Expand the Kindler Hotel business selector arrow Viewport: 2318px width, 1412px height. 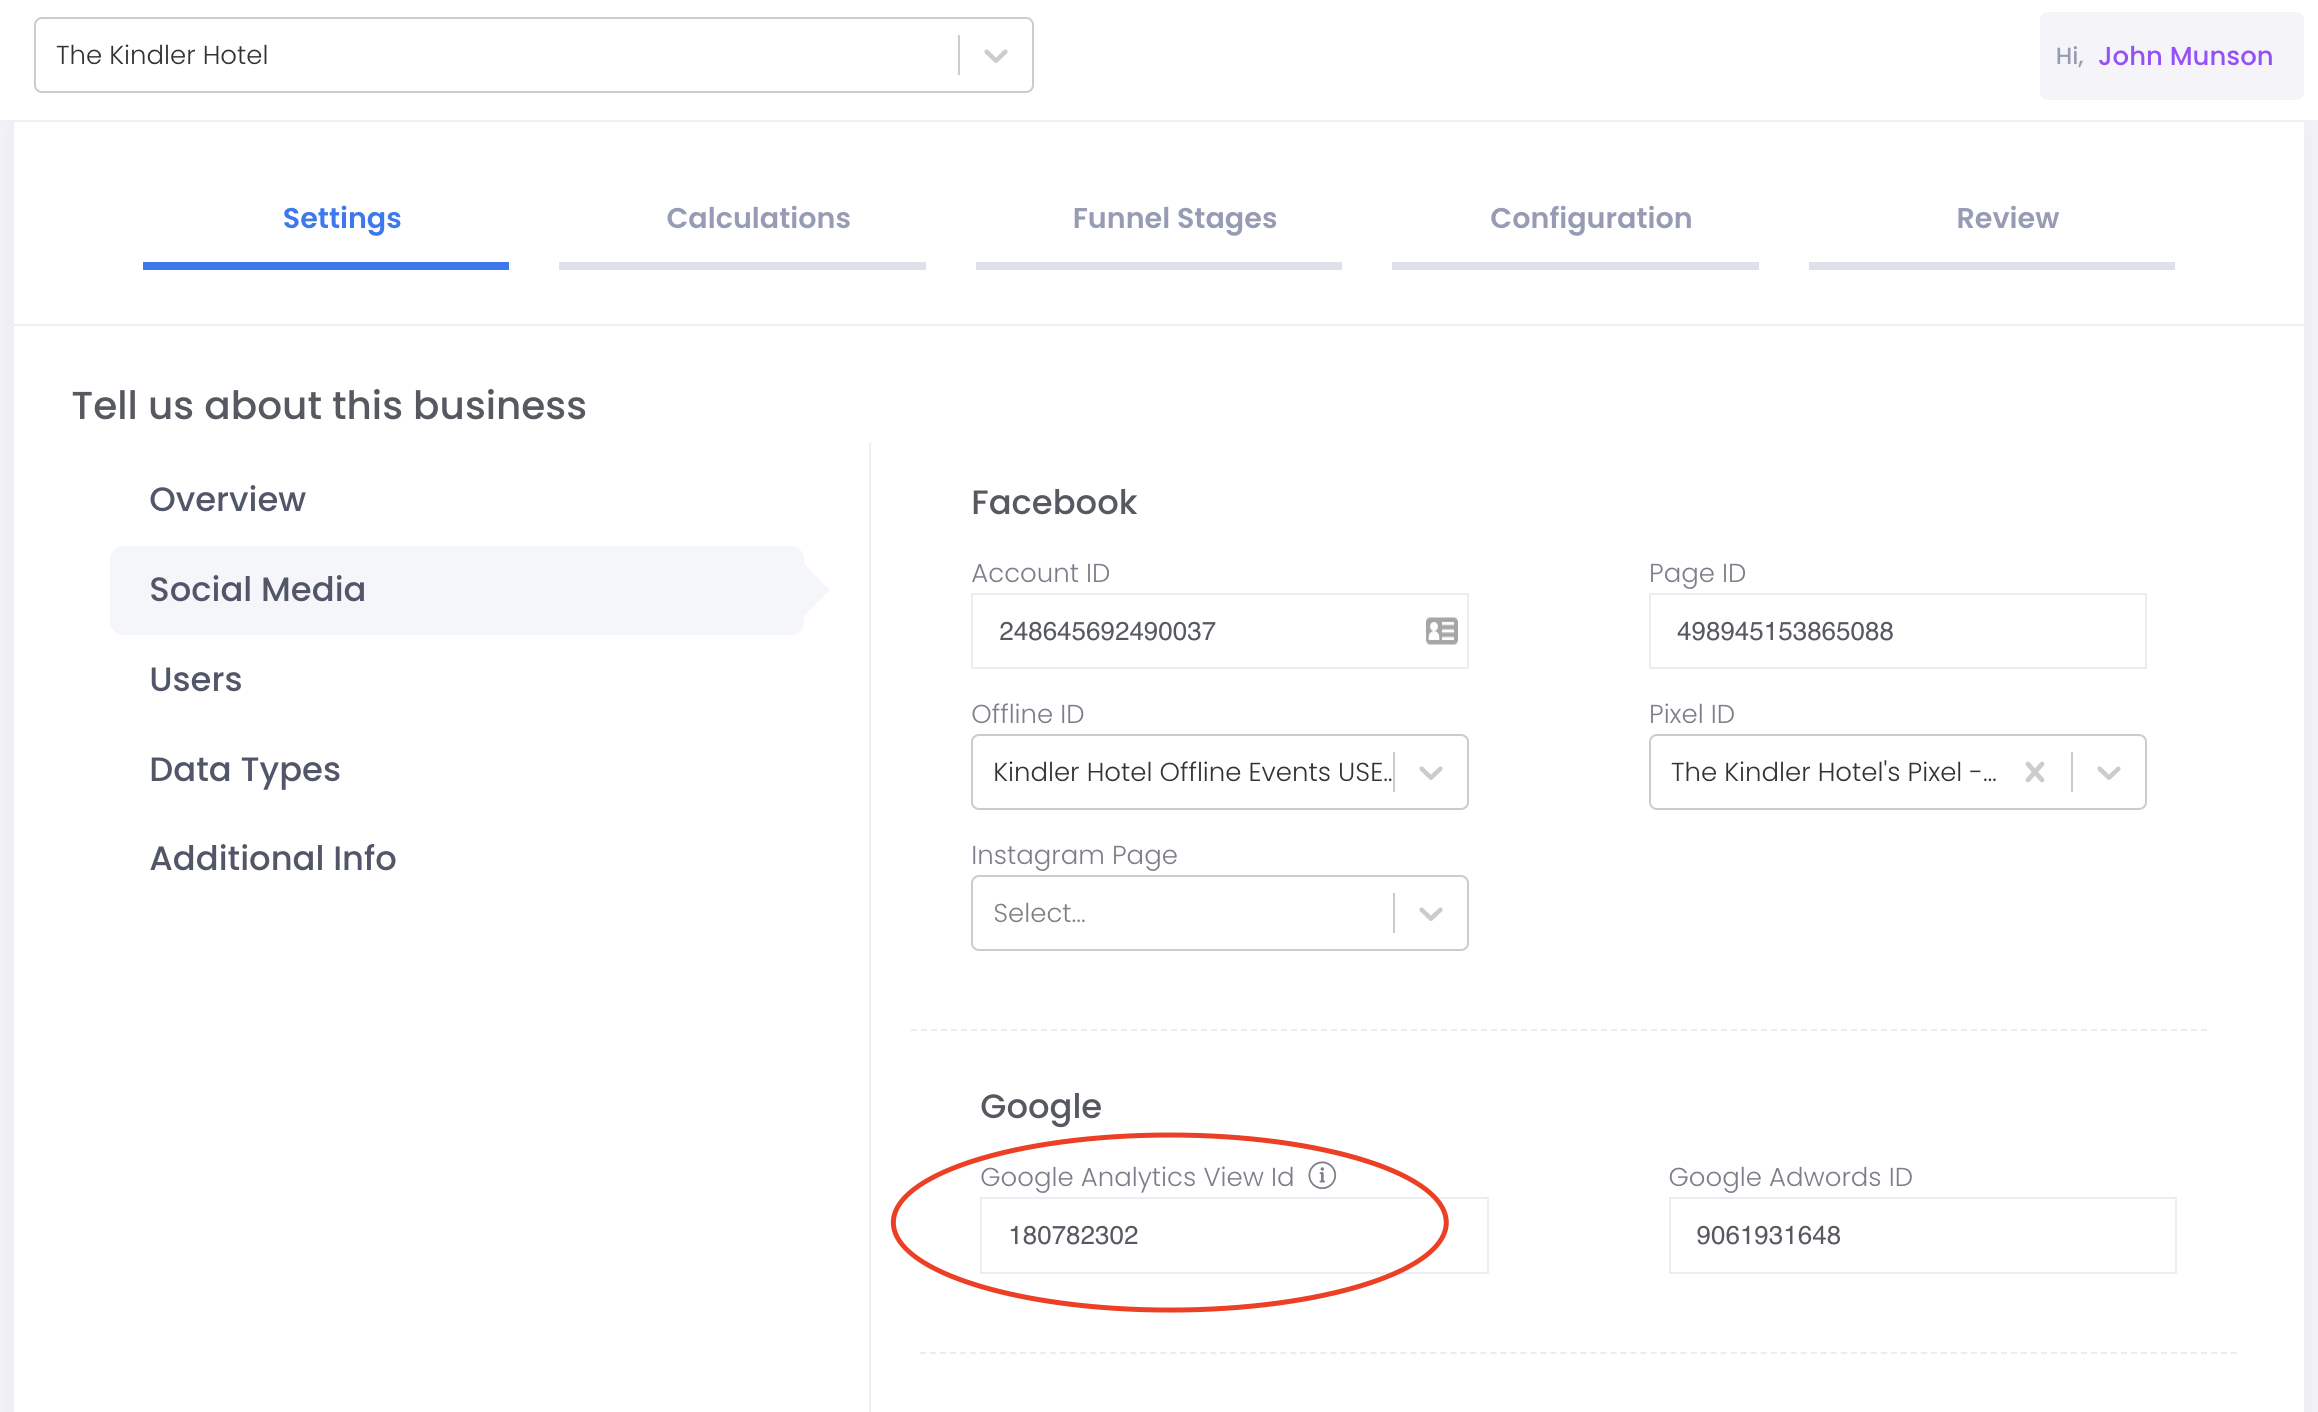click(x=995, y=56)
